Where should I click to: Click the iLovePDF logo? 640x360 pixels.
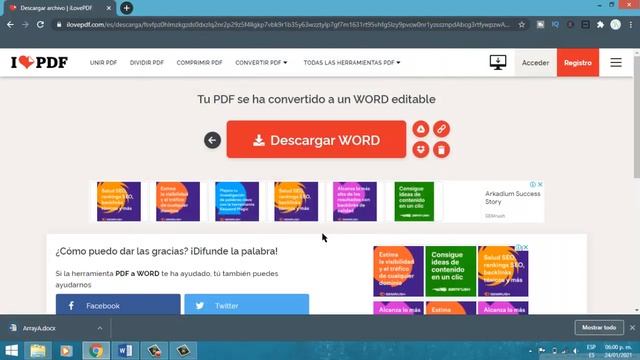[x=39, y=62]
